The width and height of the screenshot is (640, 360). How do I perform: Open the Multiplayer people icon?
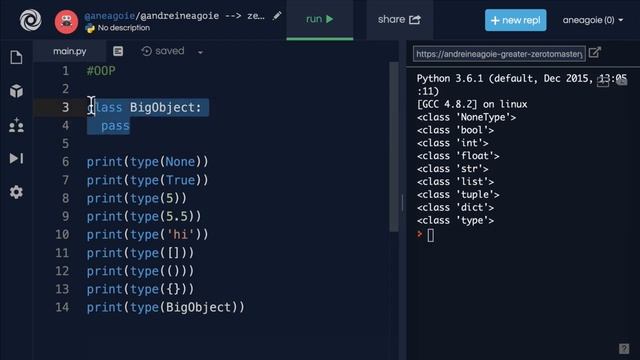[16, 125]
